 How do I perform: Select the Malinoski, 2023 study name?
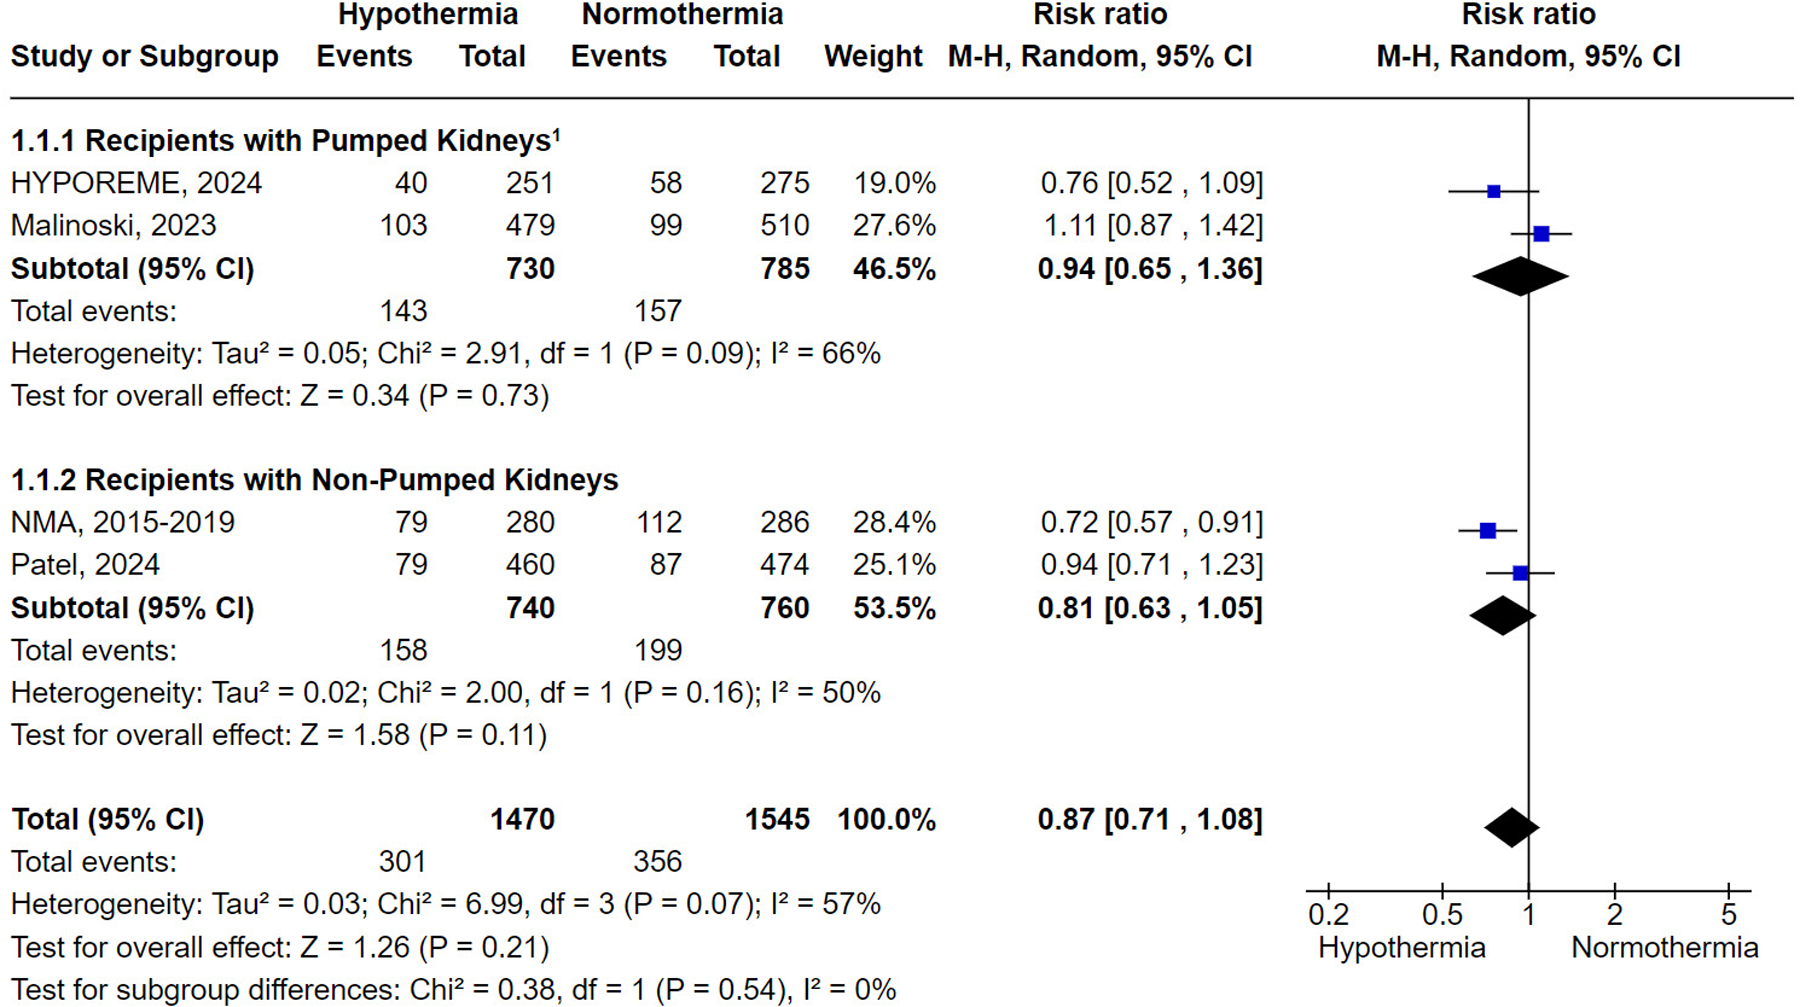point(113,226)
